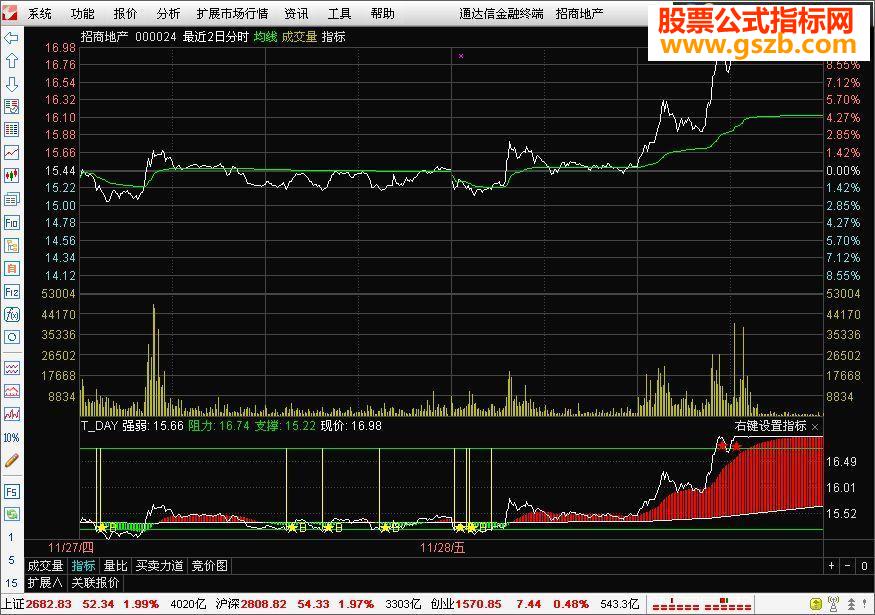Click the yellow upload icon in status bar

point(816,604)
